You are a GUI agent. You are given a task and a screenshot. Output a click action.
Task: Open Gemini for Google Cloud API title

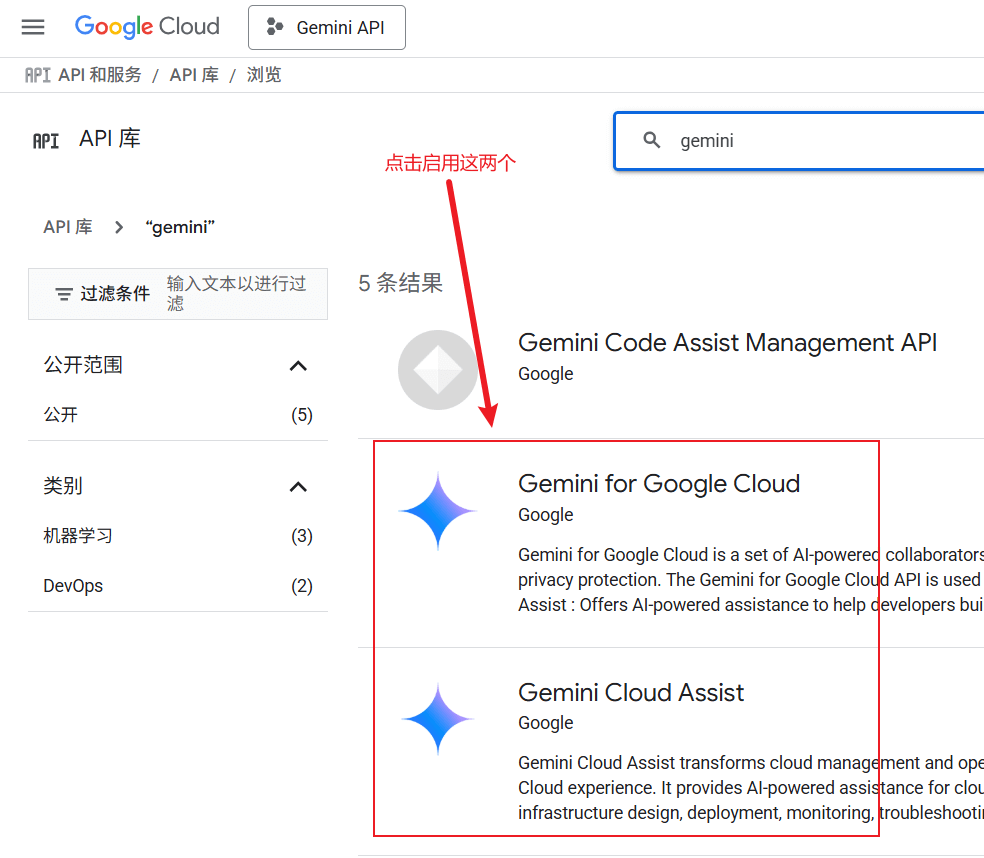coord(658,484)
